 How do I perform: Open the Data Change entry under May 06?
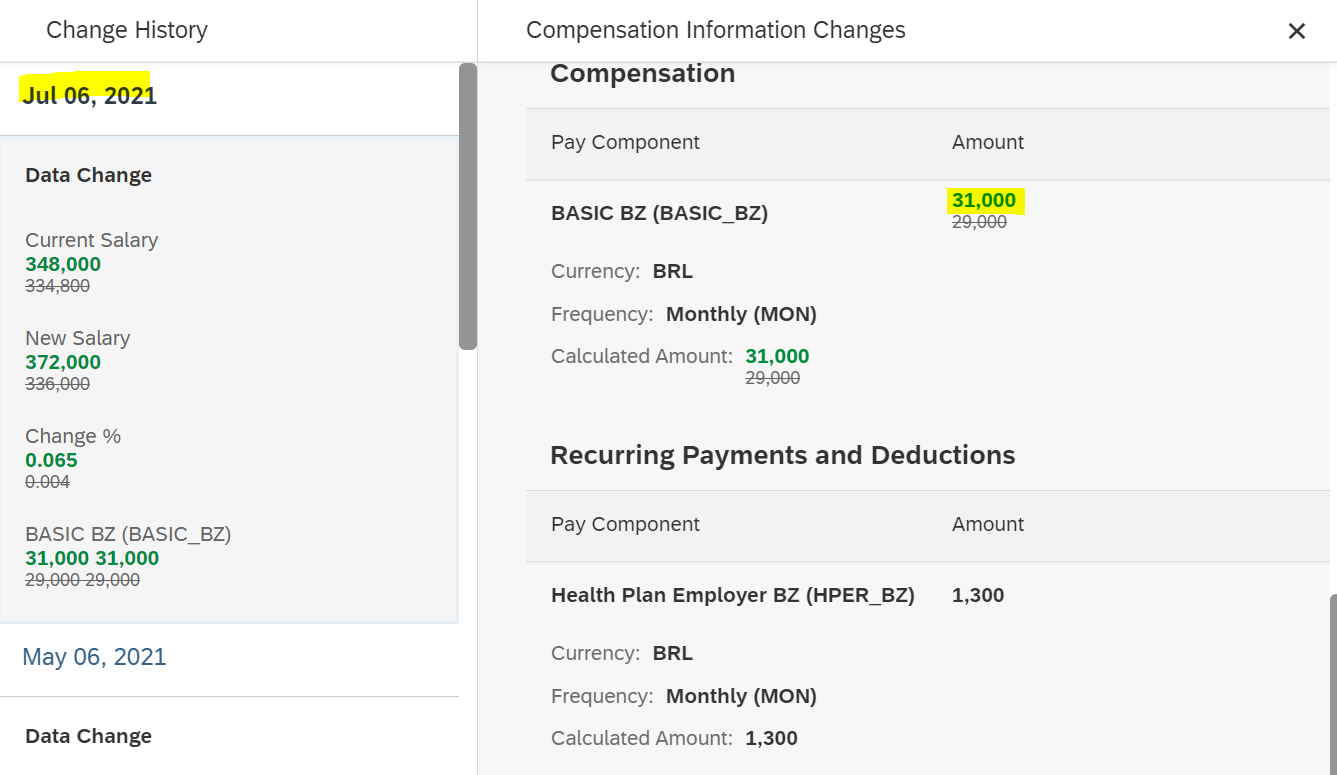tap(89, 737)
